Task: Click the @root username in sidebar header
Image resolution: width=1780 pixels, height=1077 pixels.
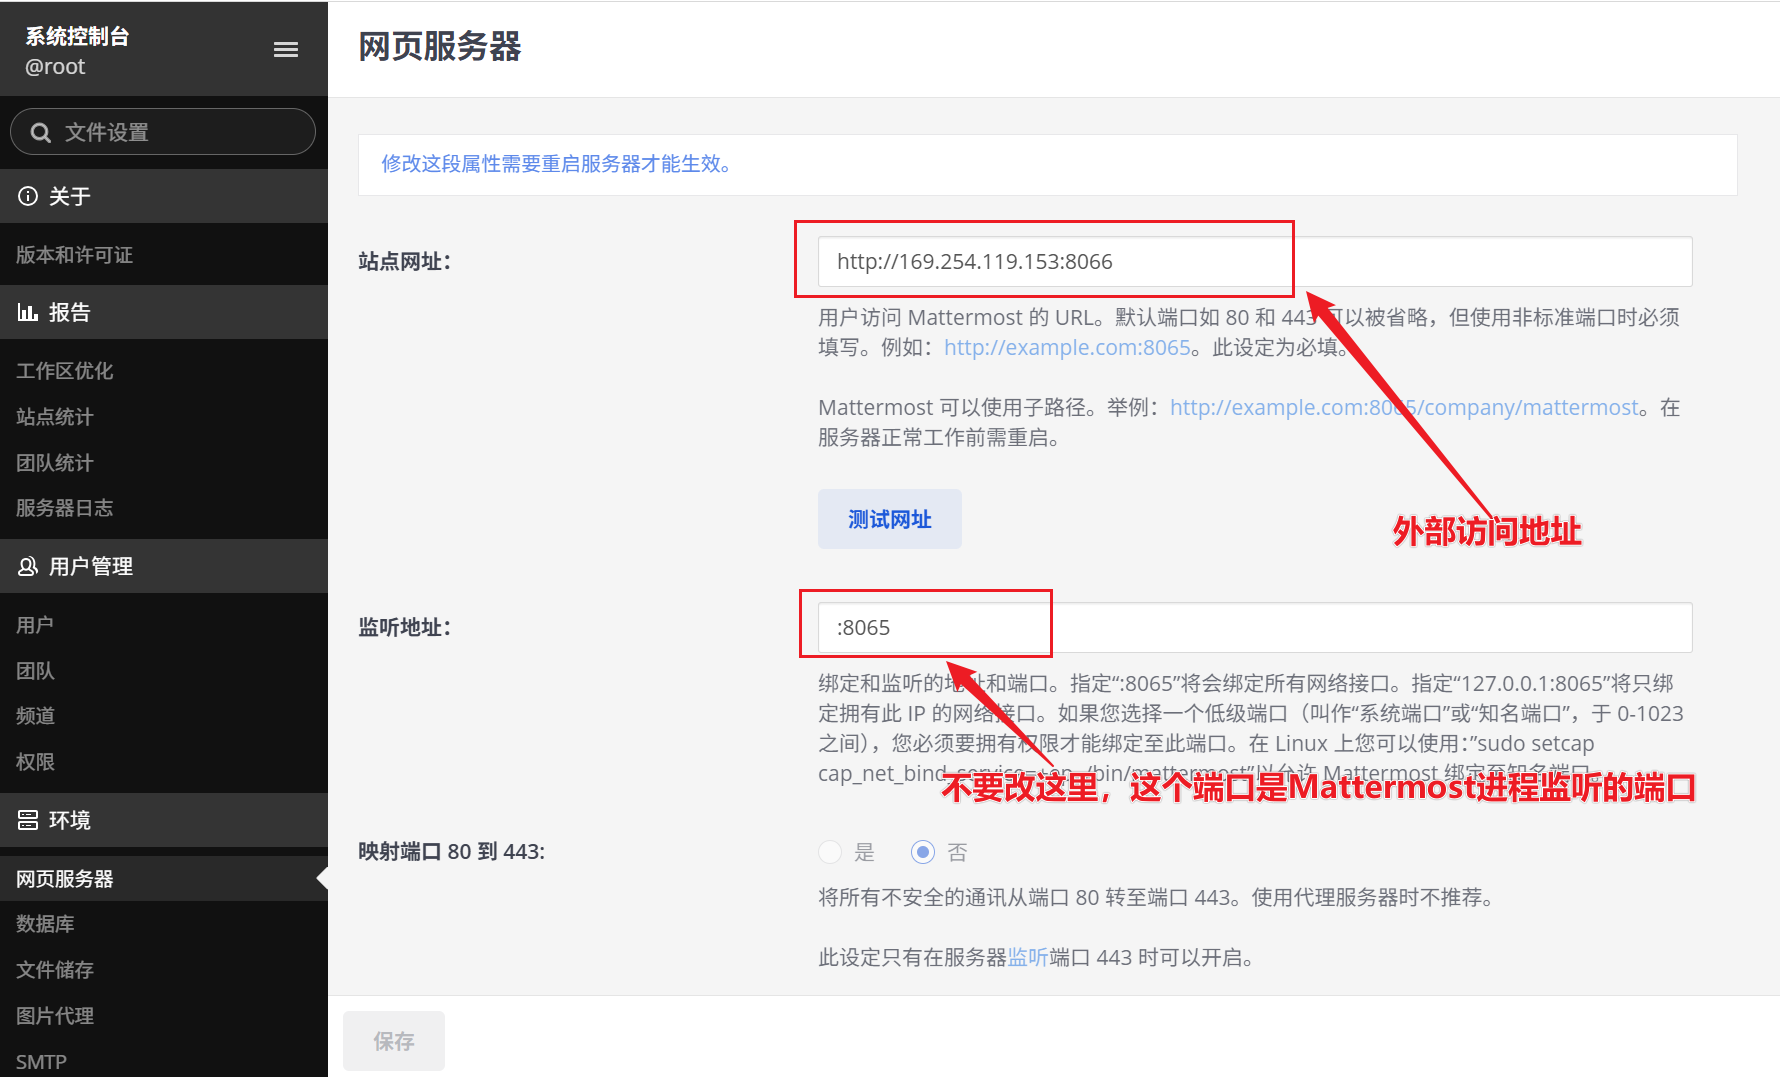Action: (x=55, y=67)
